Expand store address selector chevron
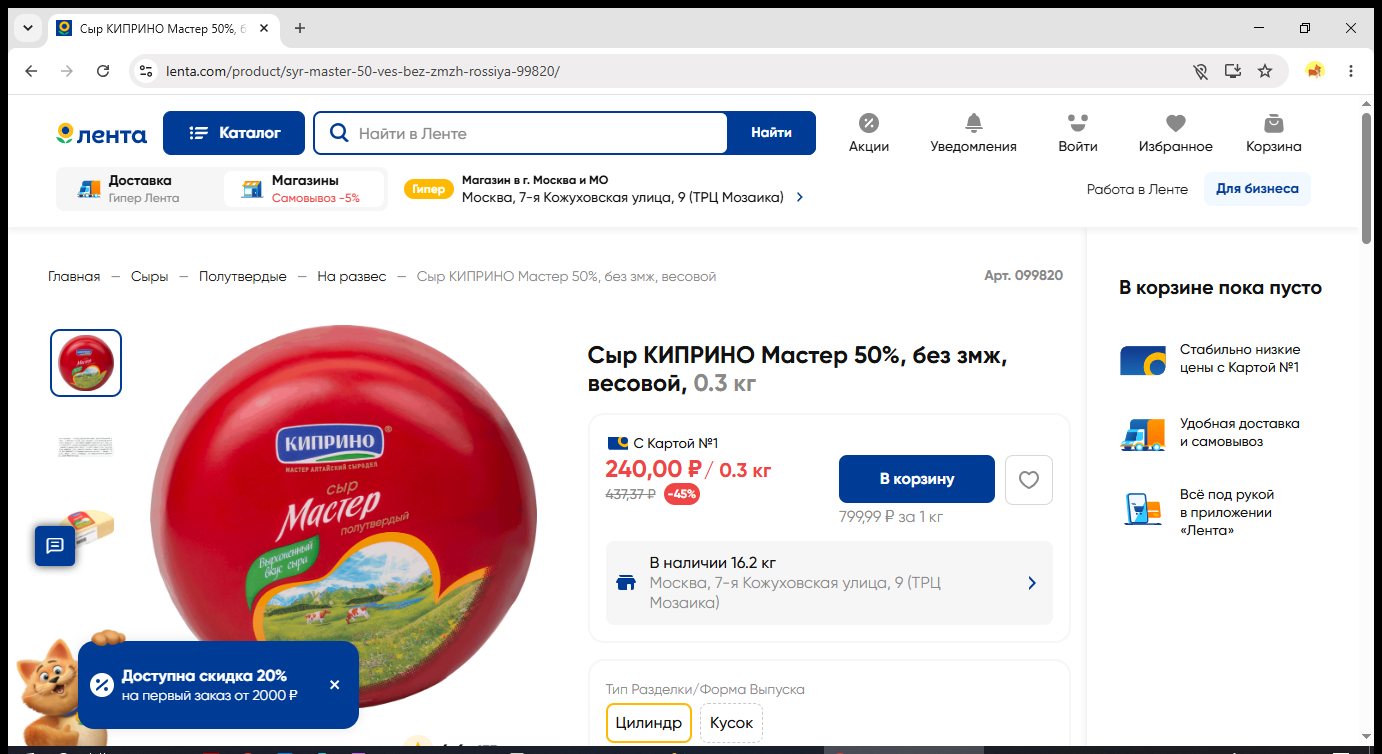Screen dimensions: 1382x754 tap(799, 198)
